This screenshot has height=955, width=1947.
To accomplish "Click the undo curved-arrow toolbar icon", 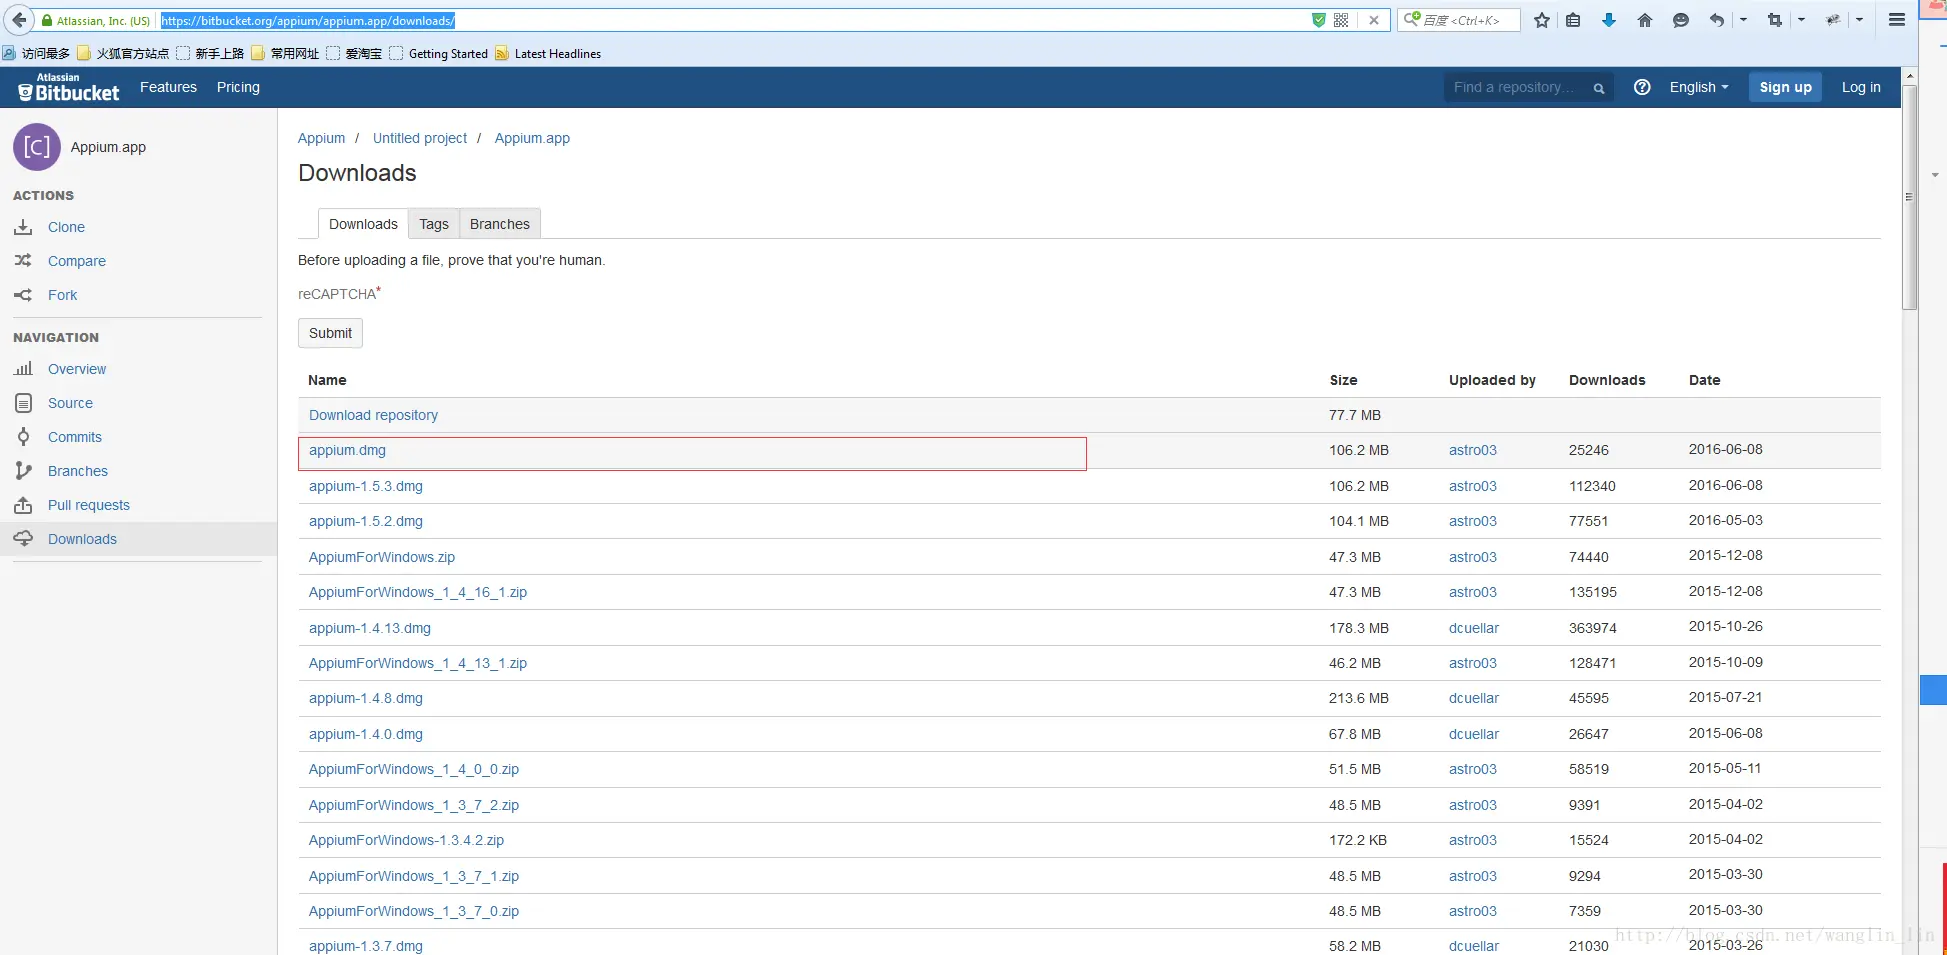I will (x=1717, y=20).
